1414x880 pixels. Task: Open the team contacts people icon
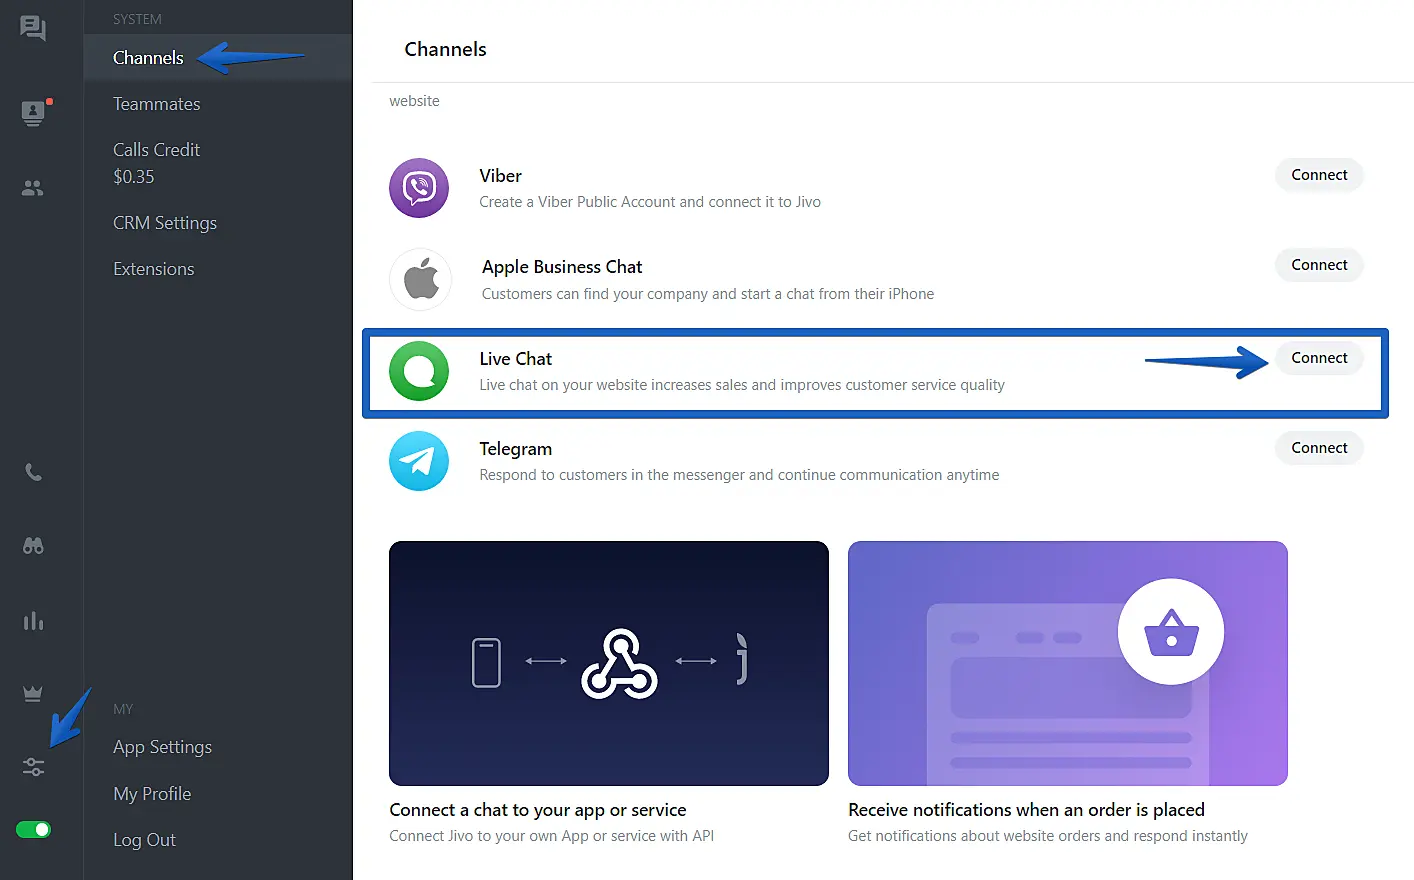33,187
